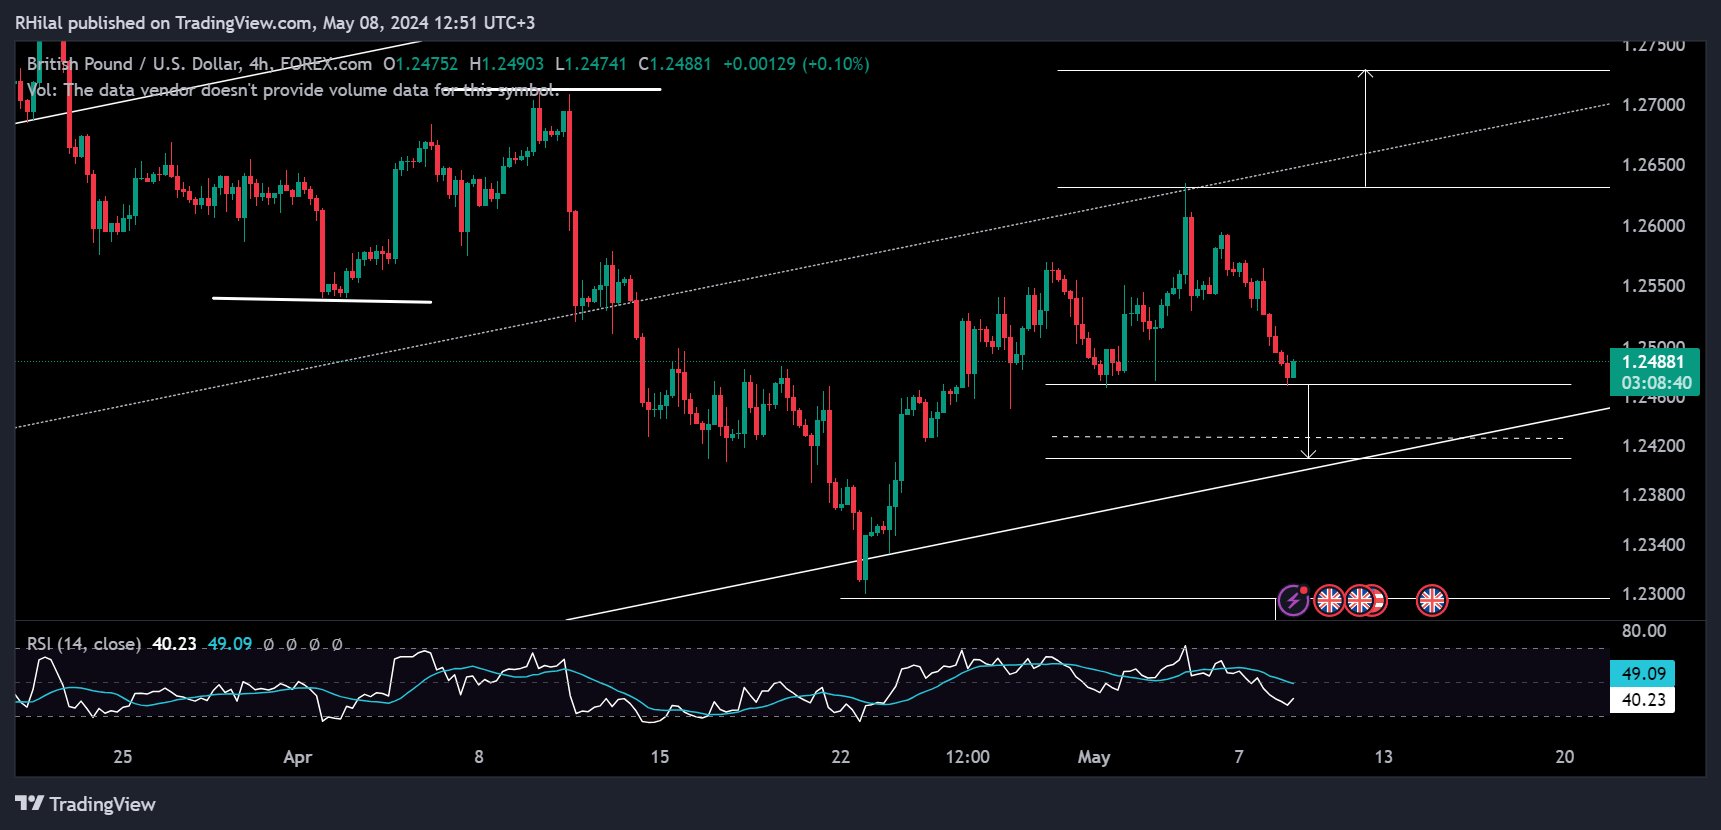Click the 1.27000 price axis label

click(1653, 105)
